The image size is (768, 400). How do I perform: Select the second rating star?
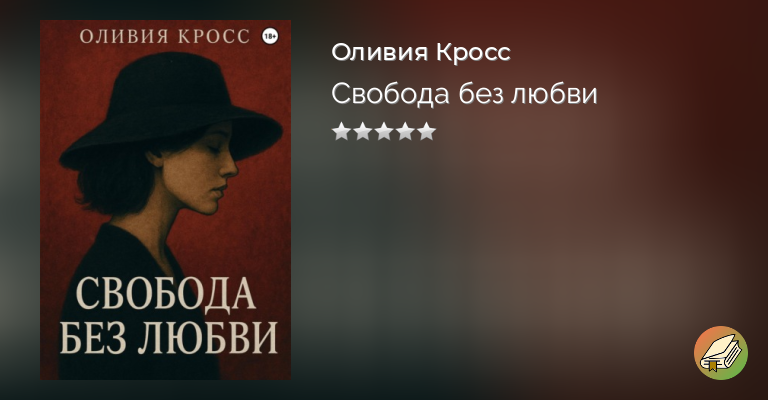(x=362, y=131)
